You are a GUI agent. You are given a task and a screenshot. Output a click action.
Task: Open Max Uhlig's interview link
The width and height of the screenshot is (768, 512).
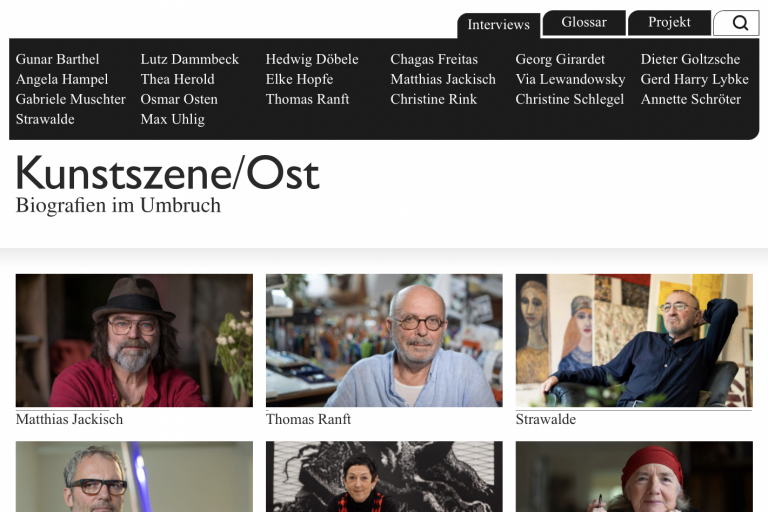pyautogui.click(x=172, y=120)
